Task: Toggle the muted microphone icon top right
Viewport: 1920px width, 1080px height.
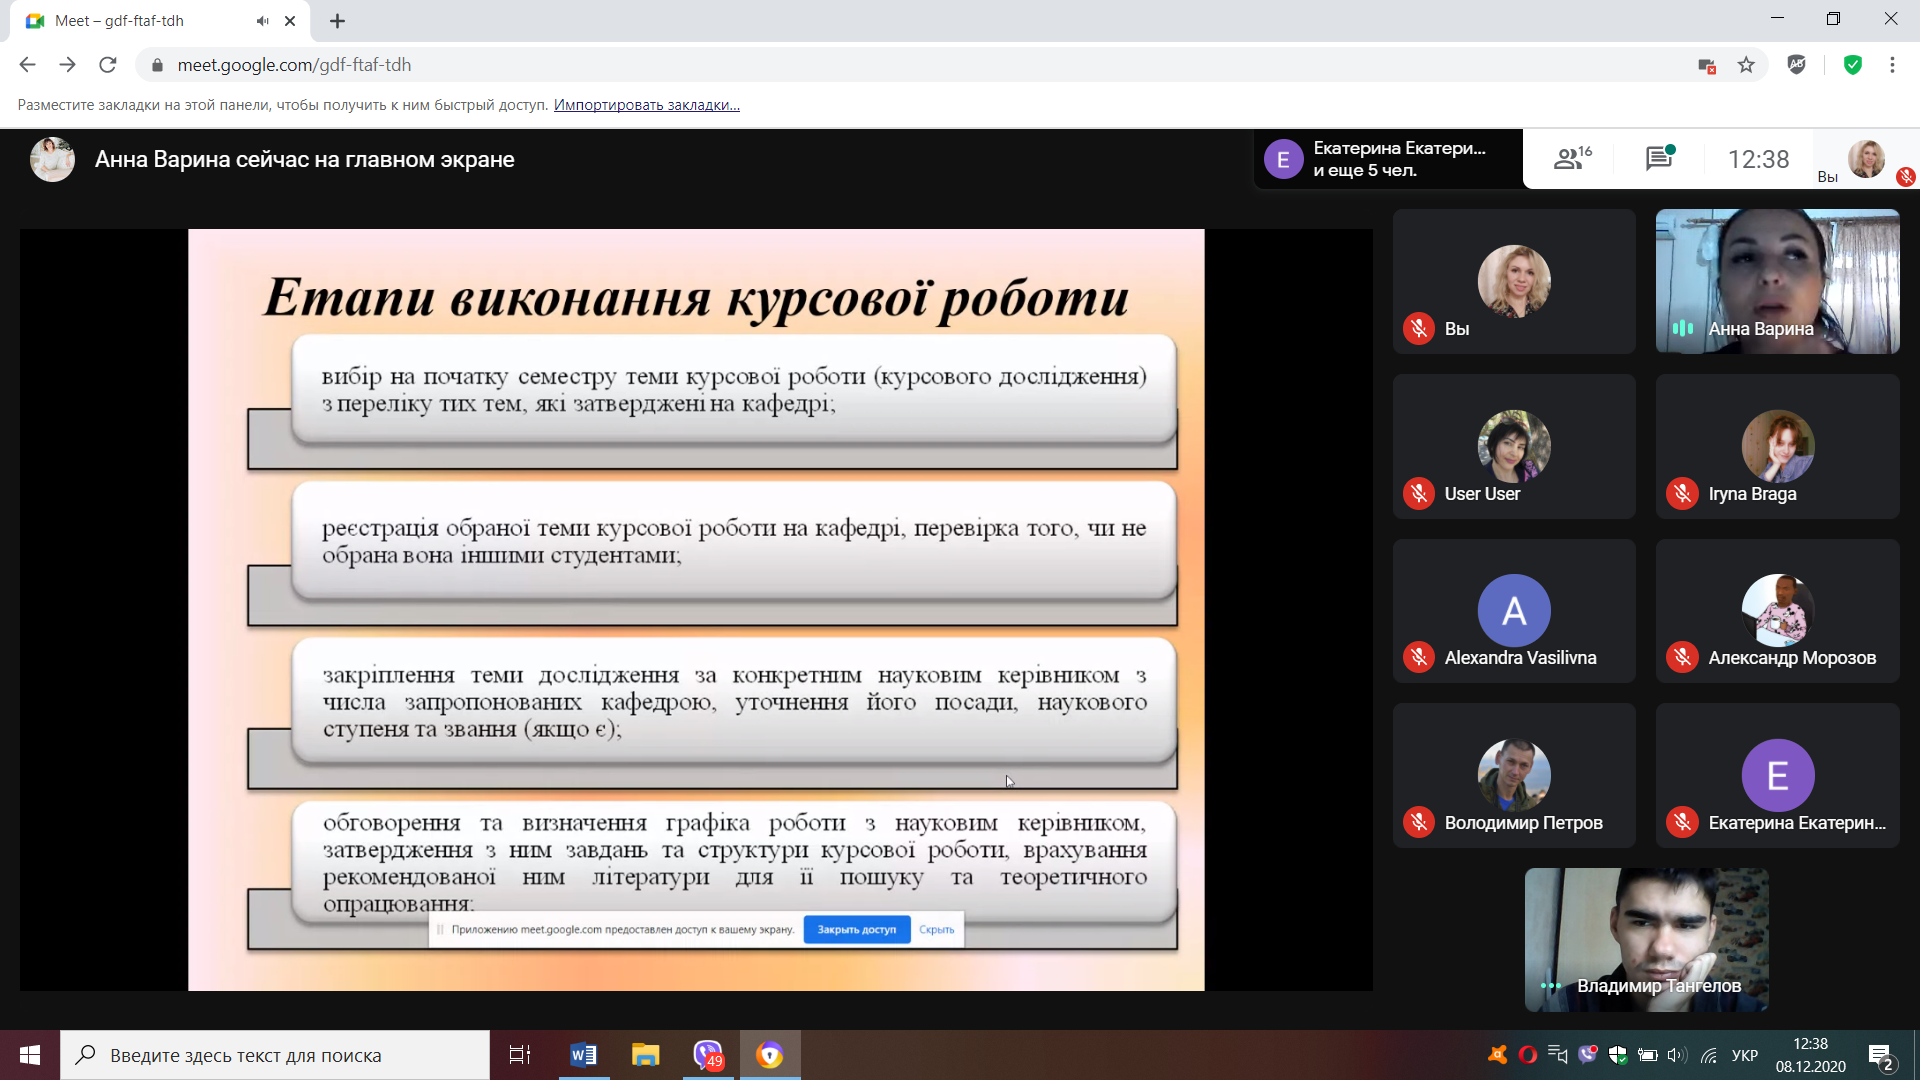Action: coord(1906,177)
